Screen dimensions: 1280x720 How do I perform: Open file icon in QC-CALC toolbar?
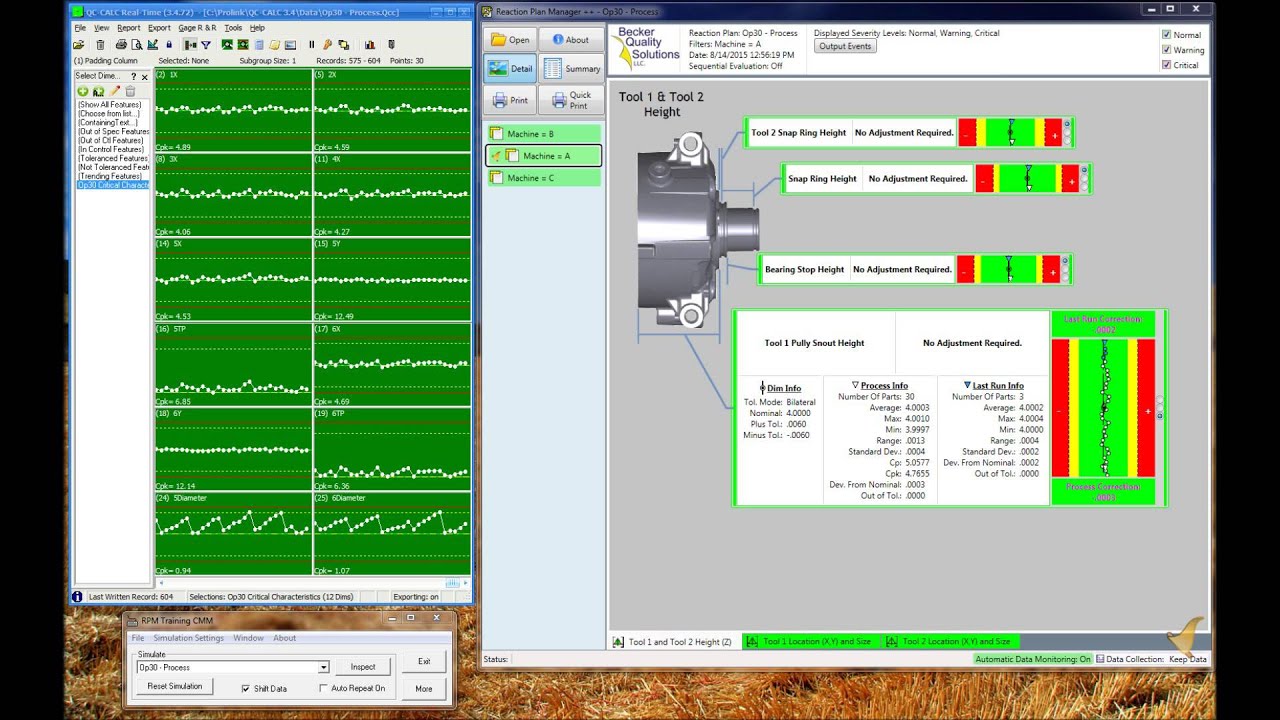tap(78, 45)
